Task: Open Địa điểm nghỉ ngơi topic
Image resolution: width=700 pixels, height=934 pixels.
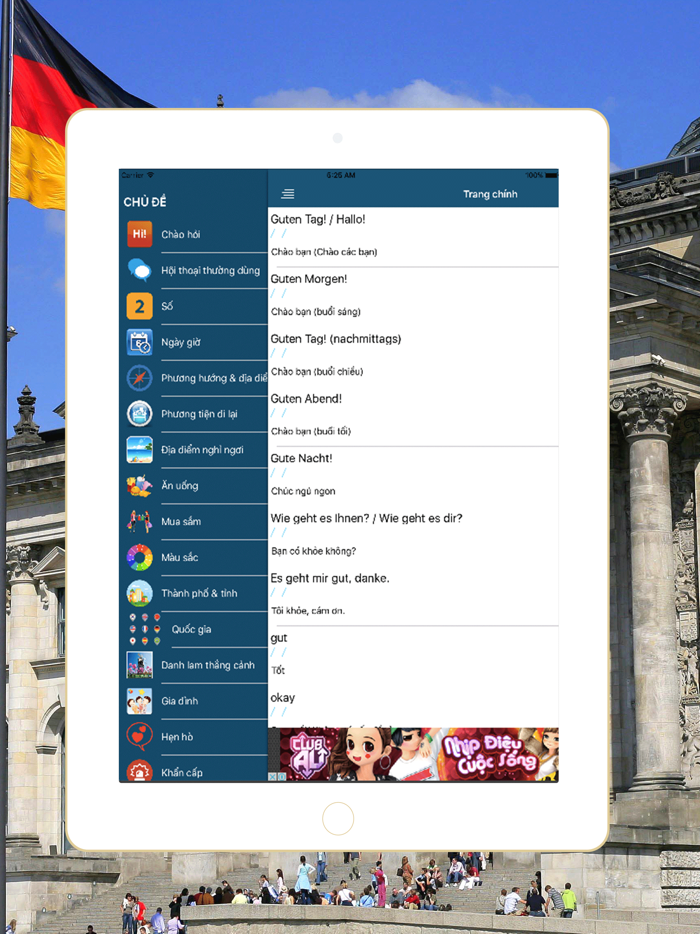Action: click(x=194, y=450)
